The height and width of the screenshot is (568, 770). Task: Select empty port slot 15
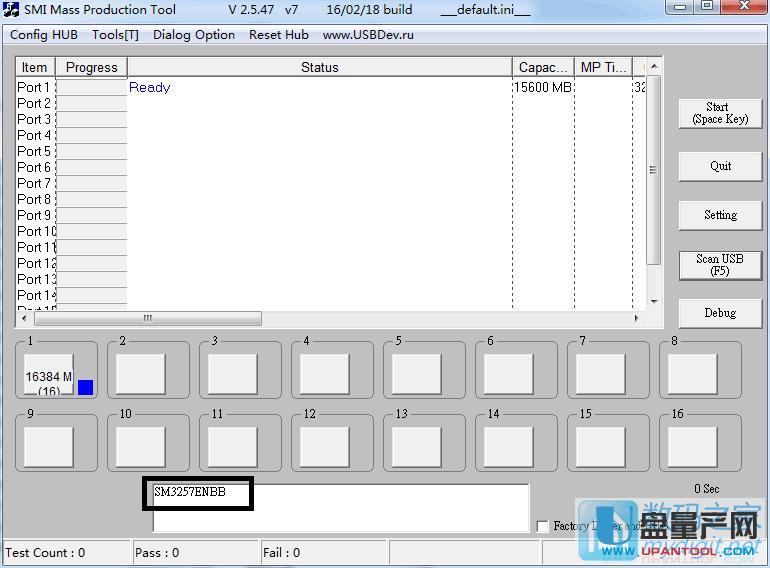tap(601, 447)
